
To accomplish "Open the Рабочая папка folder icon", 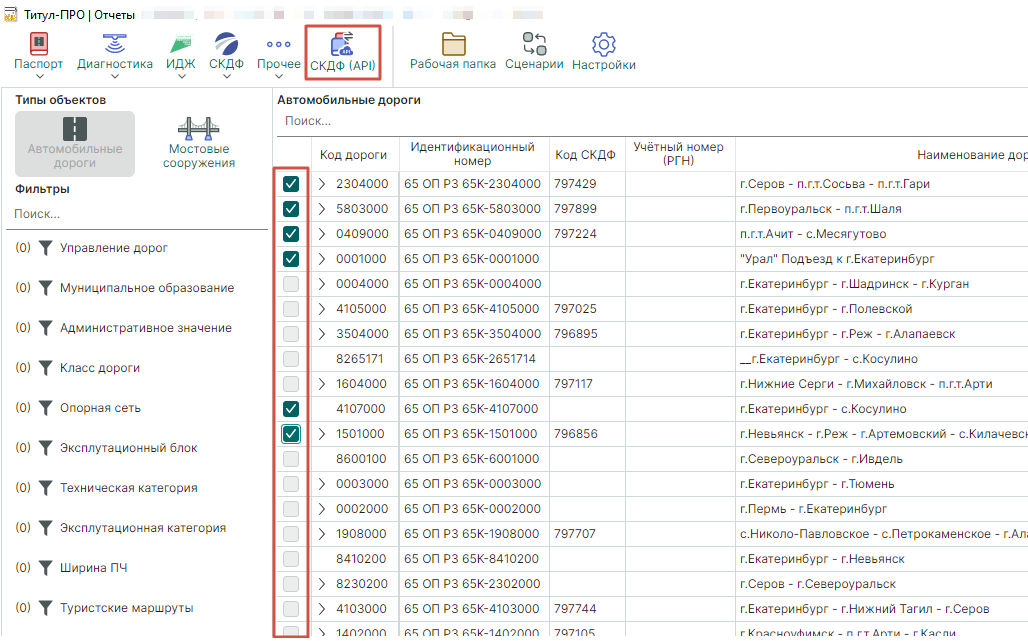I will 453,45.
